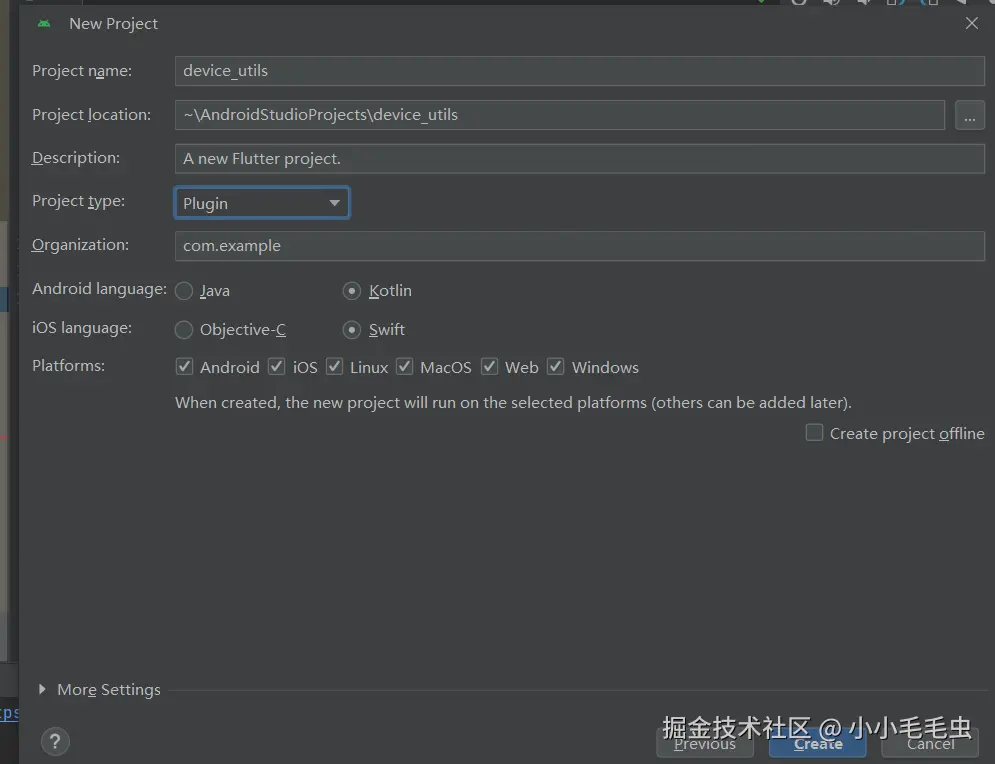
Task: Focus the Project name field
Action: [x=579, y=71]
